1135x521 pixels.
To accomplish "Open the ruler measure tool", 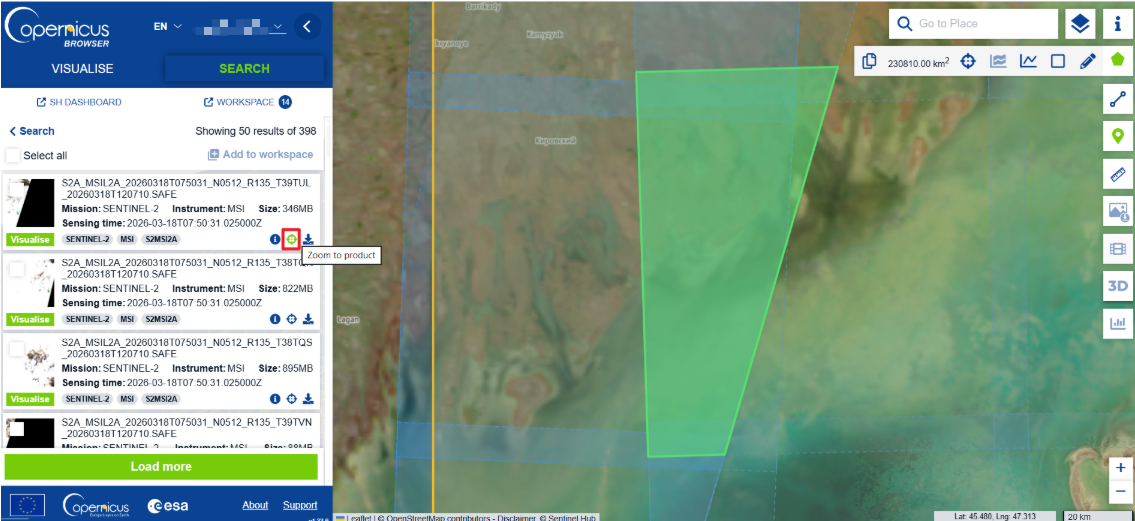I will (1117, 174).
